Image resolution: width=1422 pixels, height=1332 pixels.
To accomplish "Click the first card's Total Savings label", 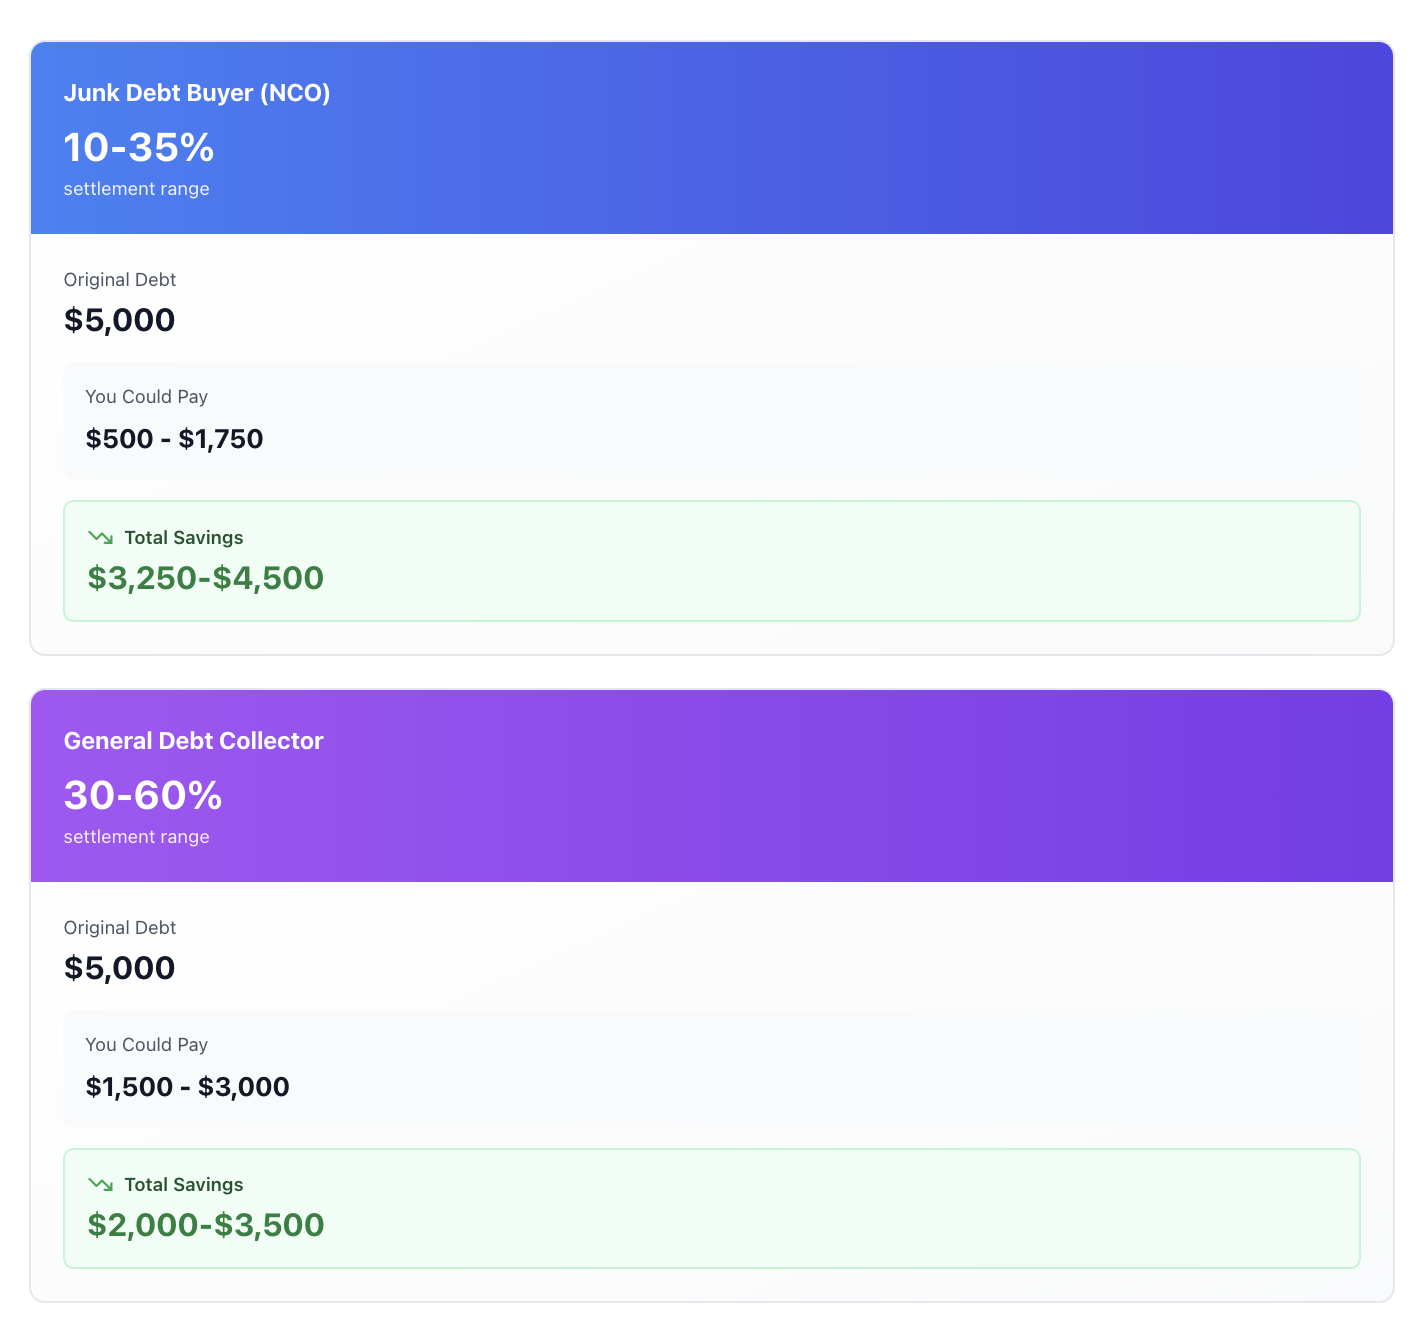I will pos(184,537).
